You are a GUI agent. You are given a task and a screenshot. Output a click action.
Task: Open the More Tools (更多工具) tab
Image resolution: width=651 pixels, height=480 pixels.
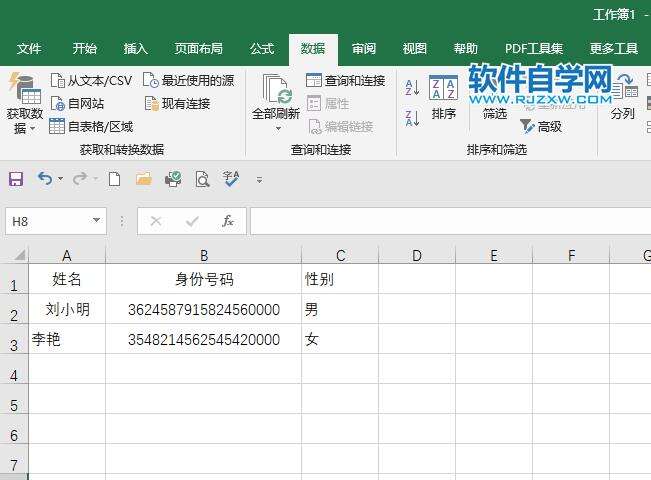[x=614, y=49]
